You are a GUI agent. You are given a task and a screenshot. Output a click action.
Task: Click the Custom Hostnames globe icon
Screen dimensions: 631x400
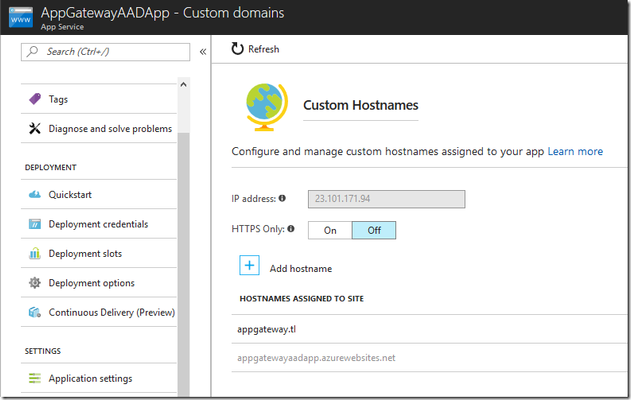267,107
